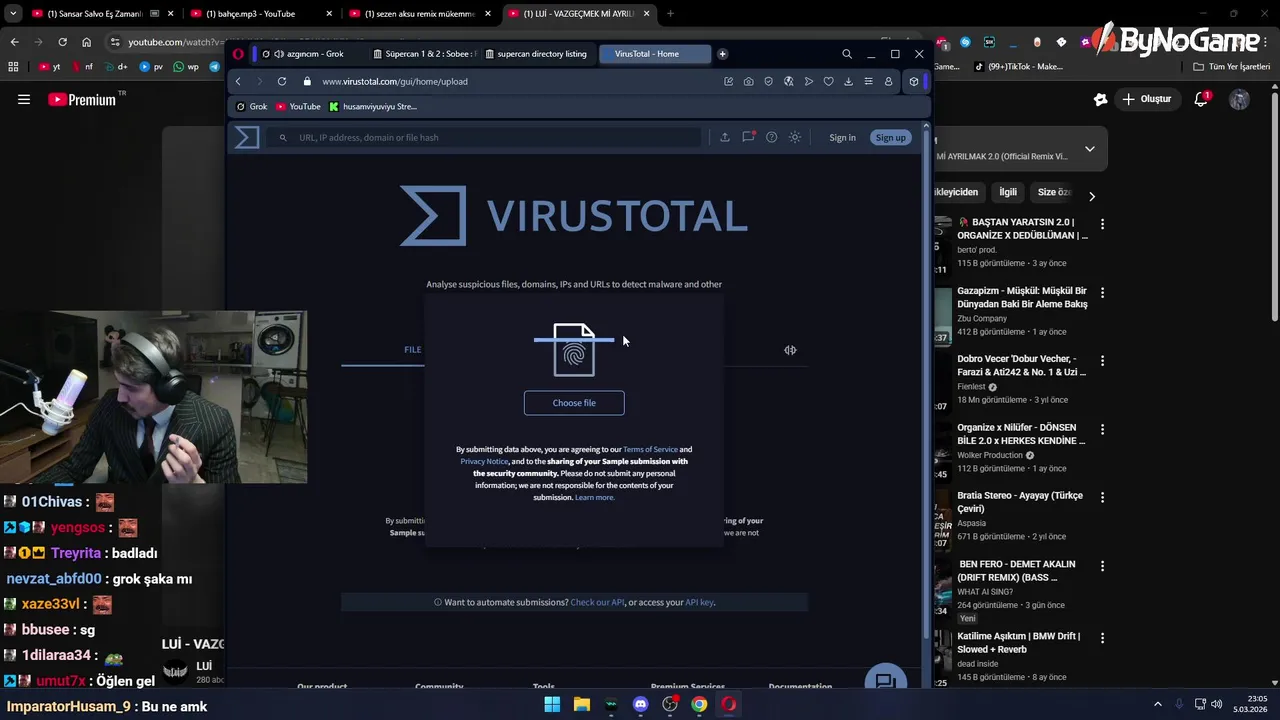Click the Sign in link on VirusTotal
This screenshot has width=1280, height=720.
pos(842,137)
